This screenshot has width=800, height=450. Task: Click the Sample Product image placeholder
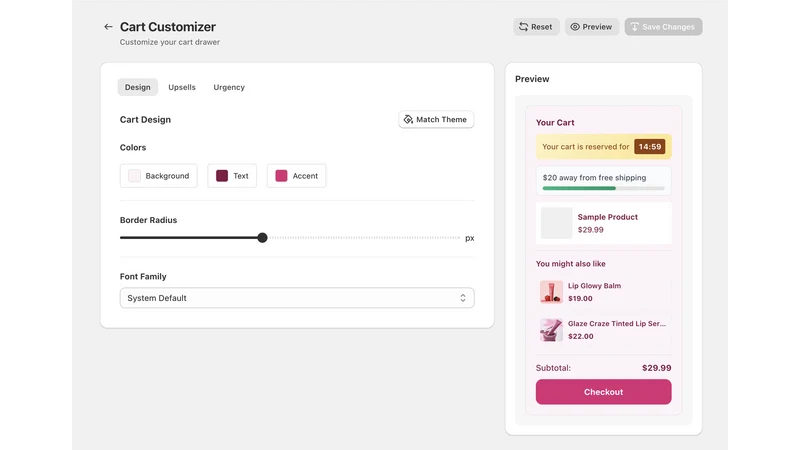[557, 223]
